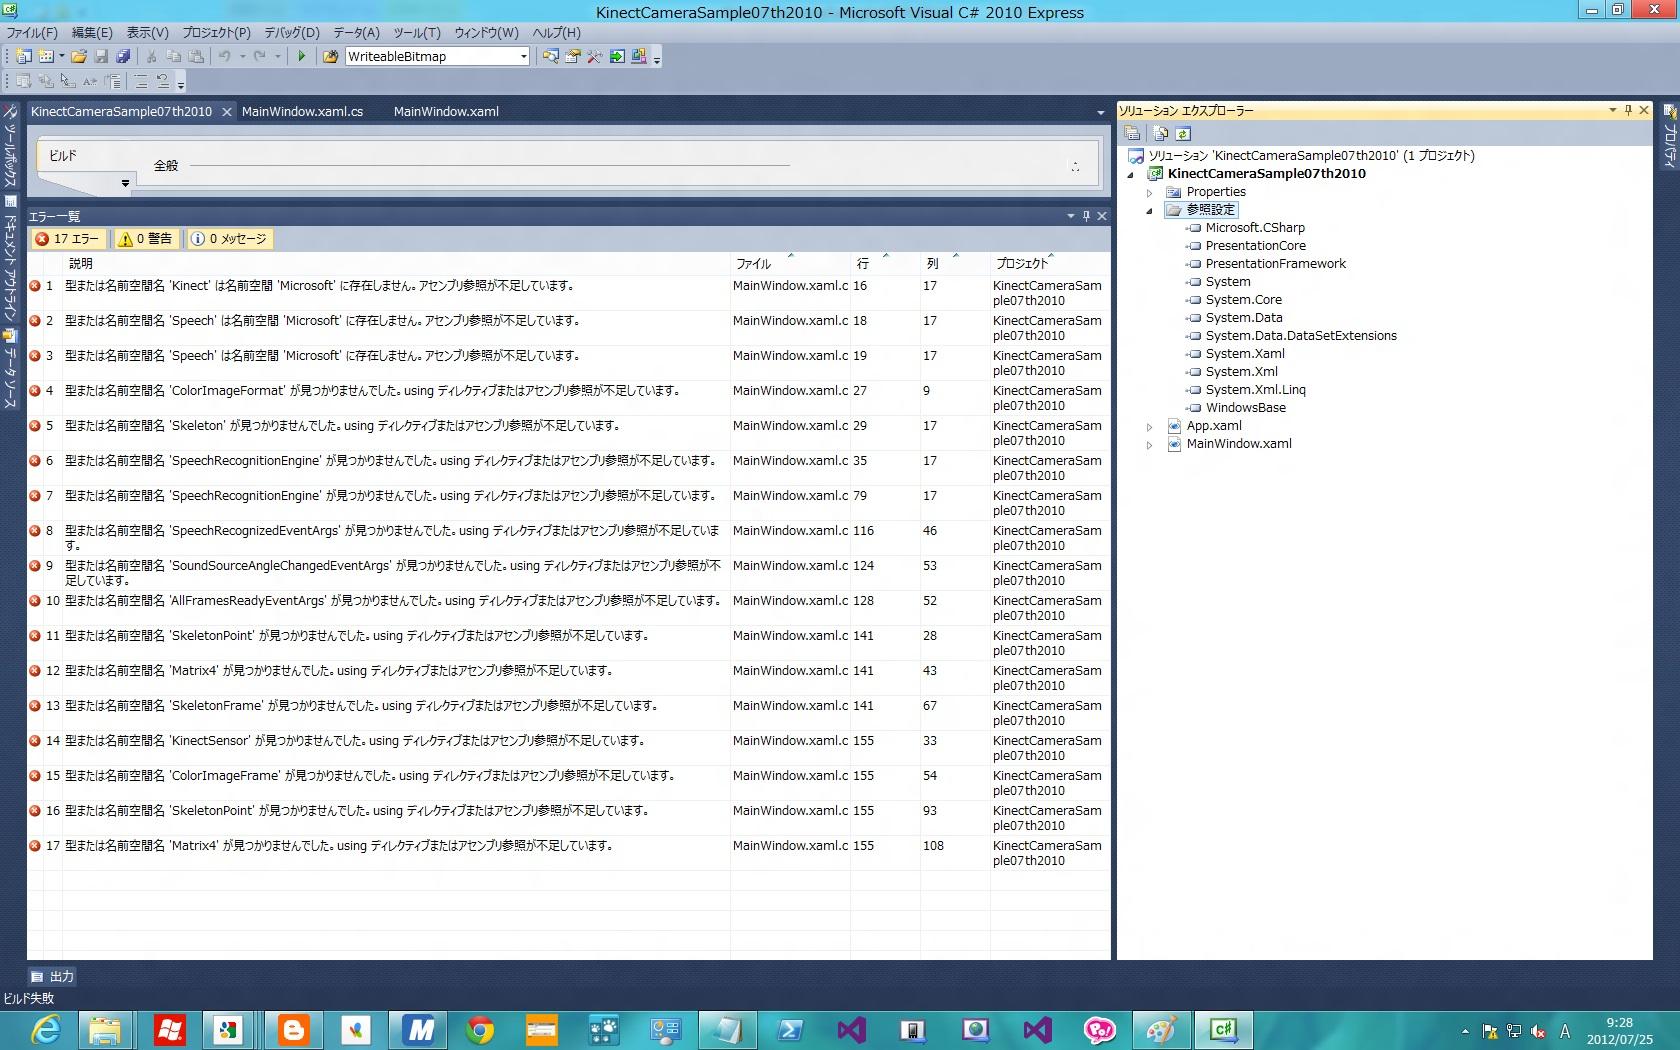
Task: Close the KinectCameraSample07th2010 document tab
Action: click(227, 112)
